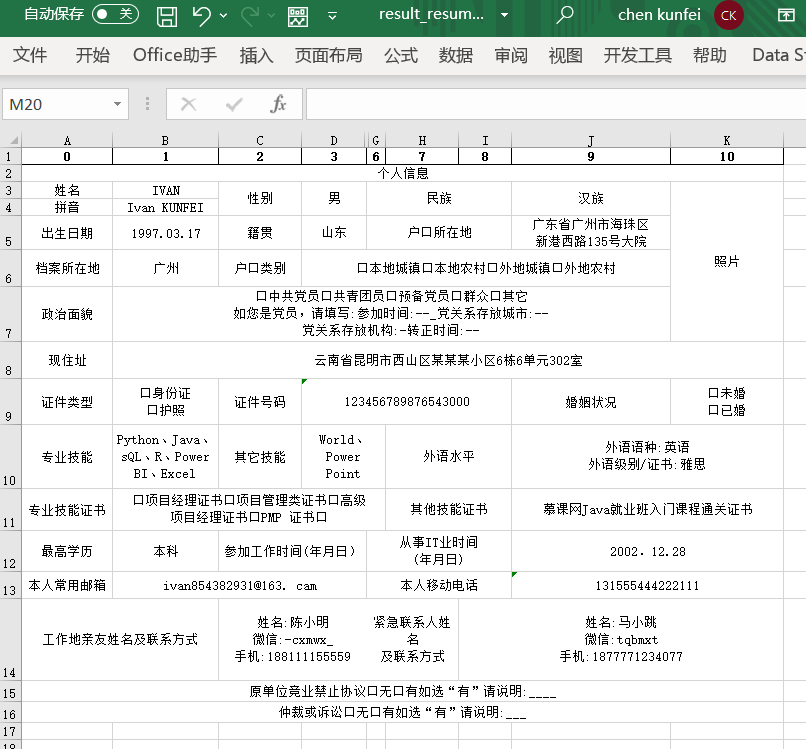Click the 本科 education cell

(165, 552)
